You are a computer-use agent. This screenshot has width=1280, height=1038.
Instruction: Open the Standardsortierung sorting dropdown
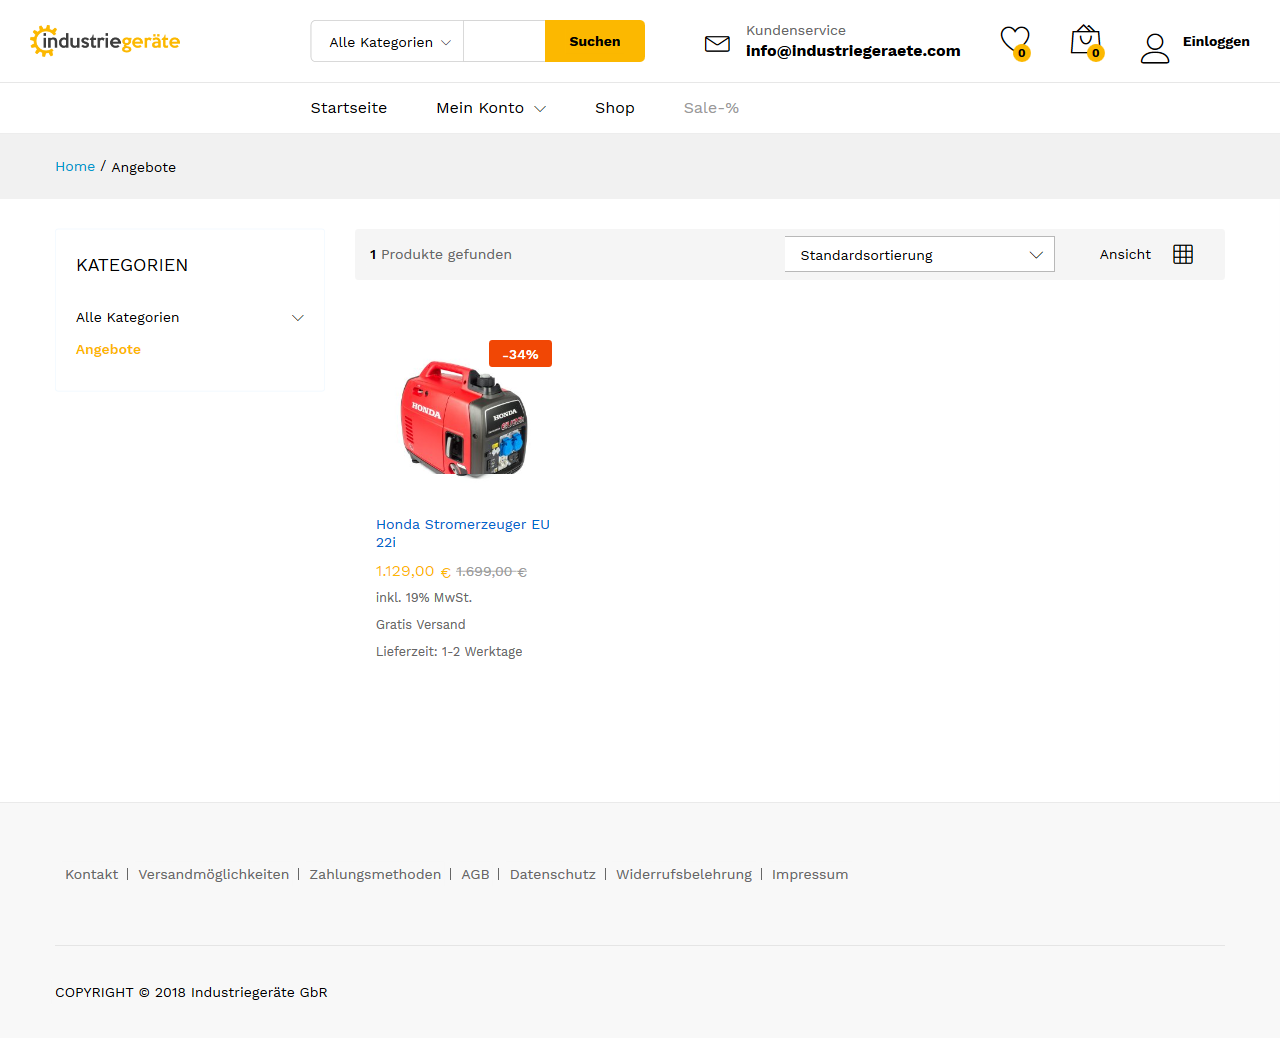[x=920, y=254]
